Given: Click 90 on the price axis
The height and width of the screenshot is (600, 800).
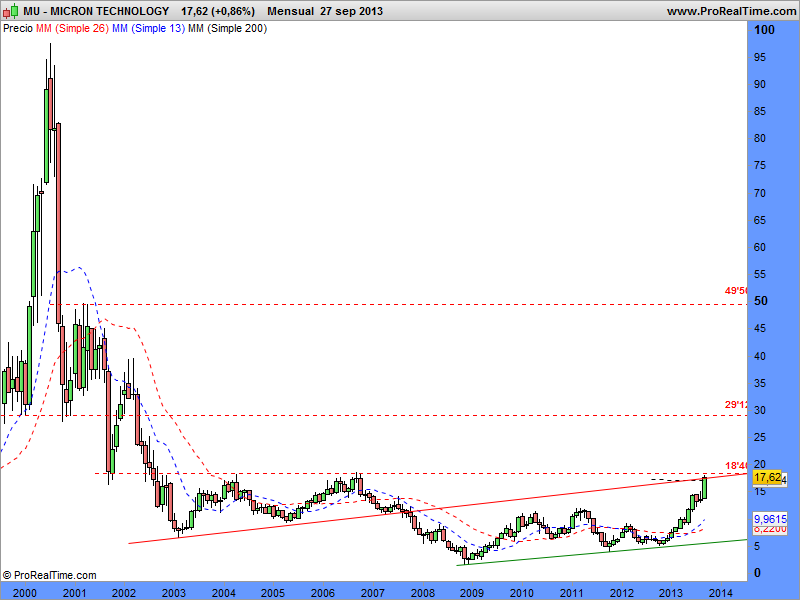Looking at the screenshot, I should coord(760,84).
